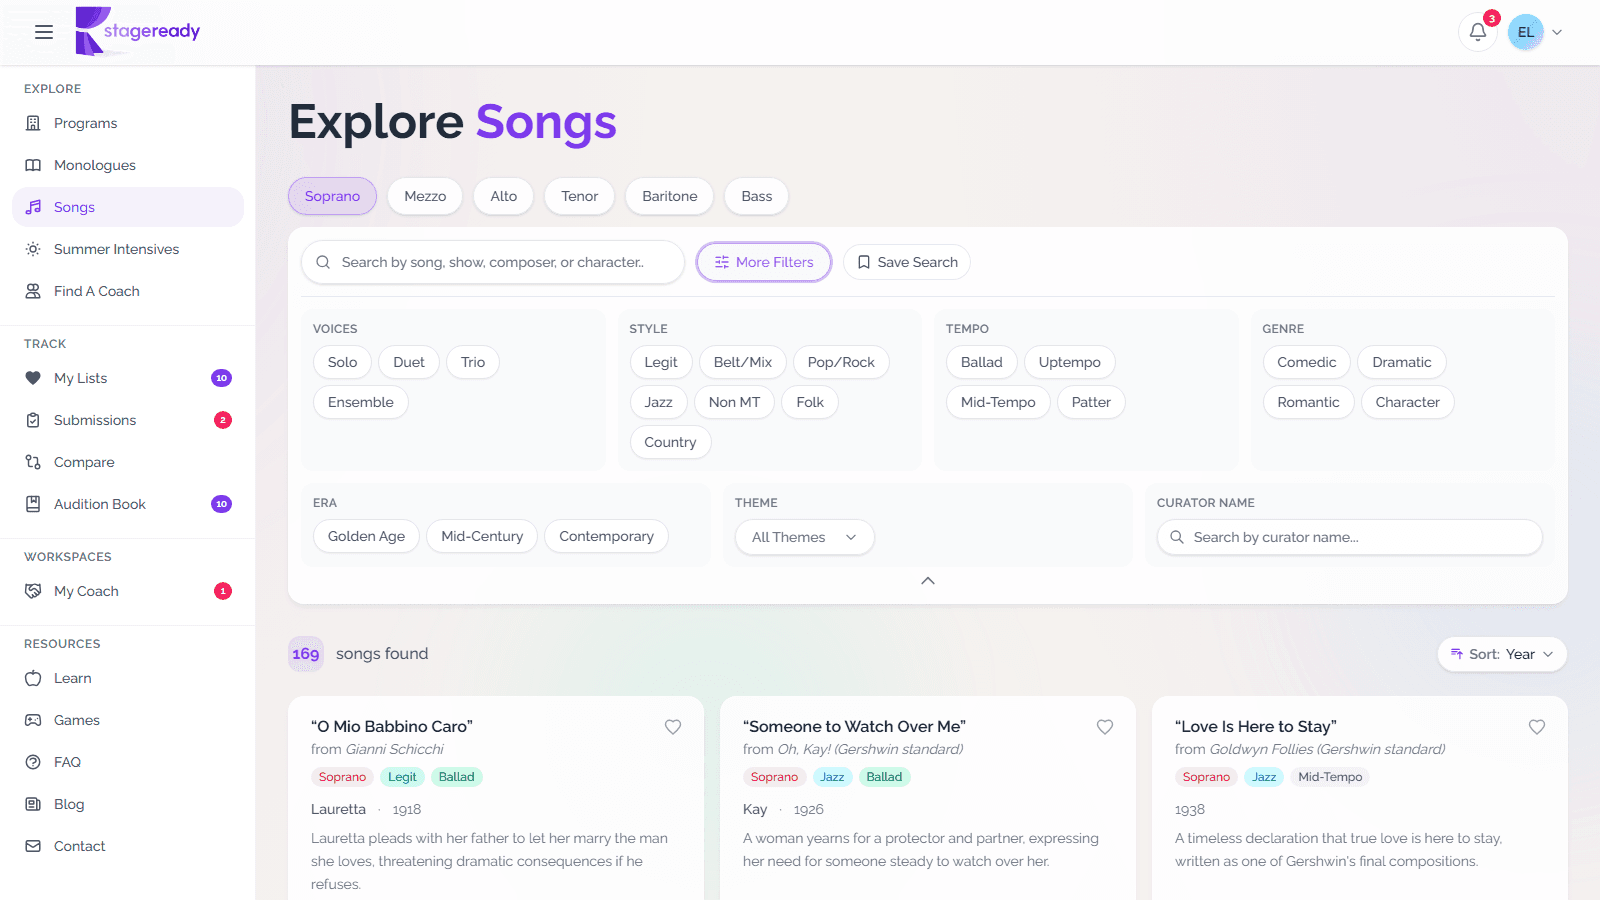Collapse the filters panel chevron
1600x900 pixels.
tap(928, 581)
